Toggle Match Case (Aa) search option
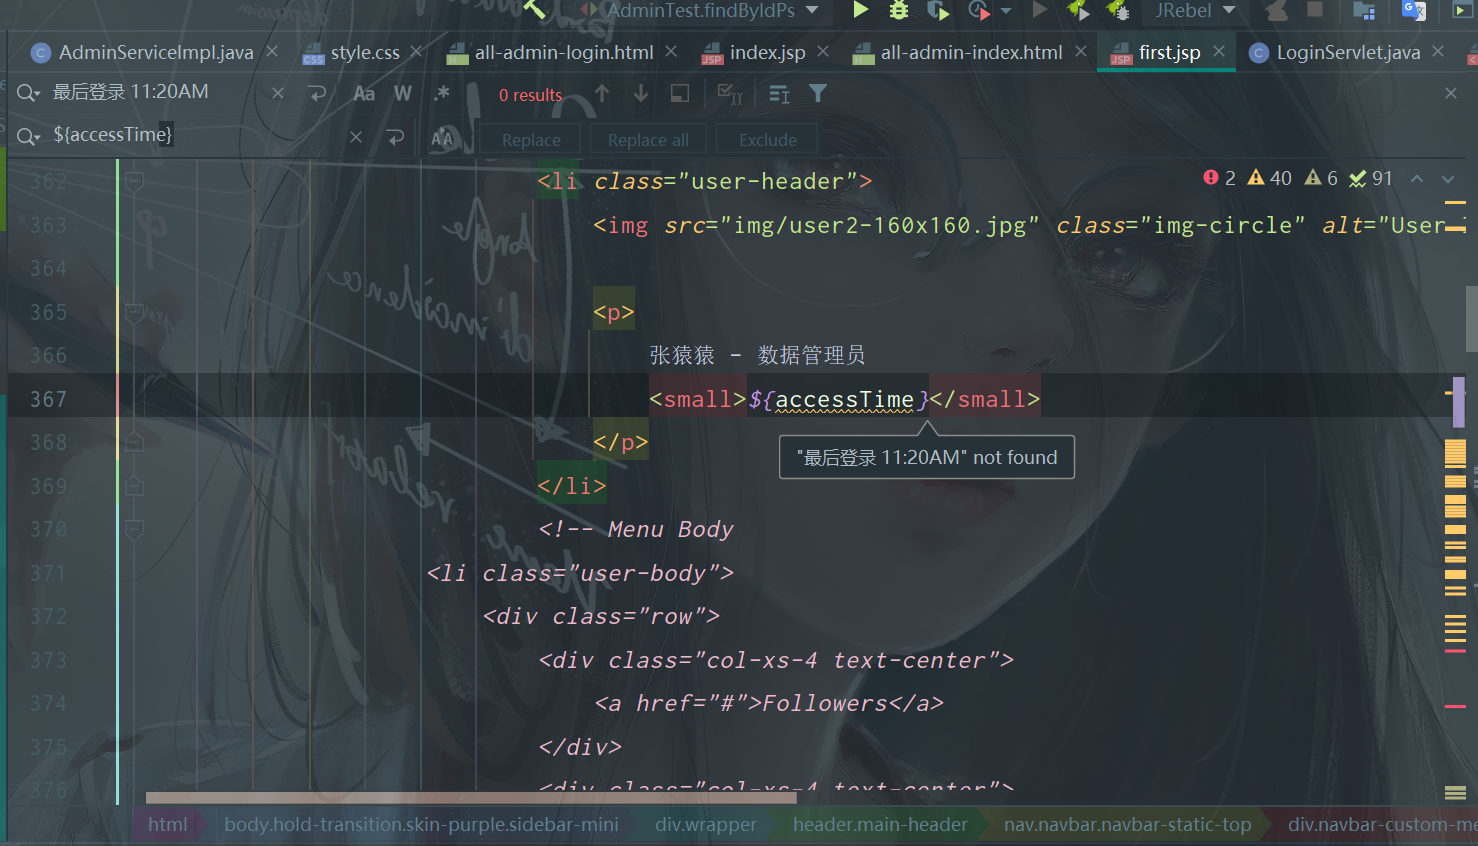 pos(364,93)
